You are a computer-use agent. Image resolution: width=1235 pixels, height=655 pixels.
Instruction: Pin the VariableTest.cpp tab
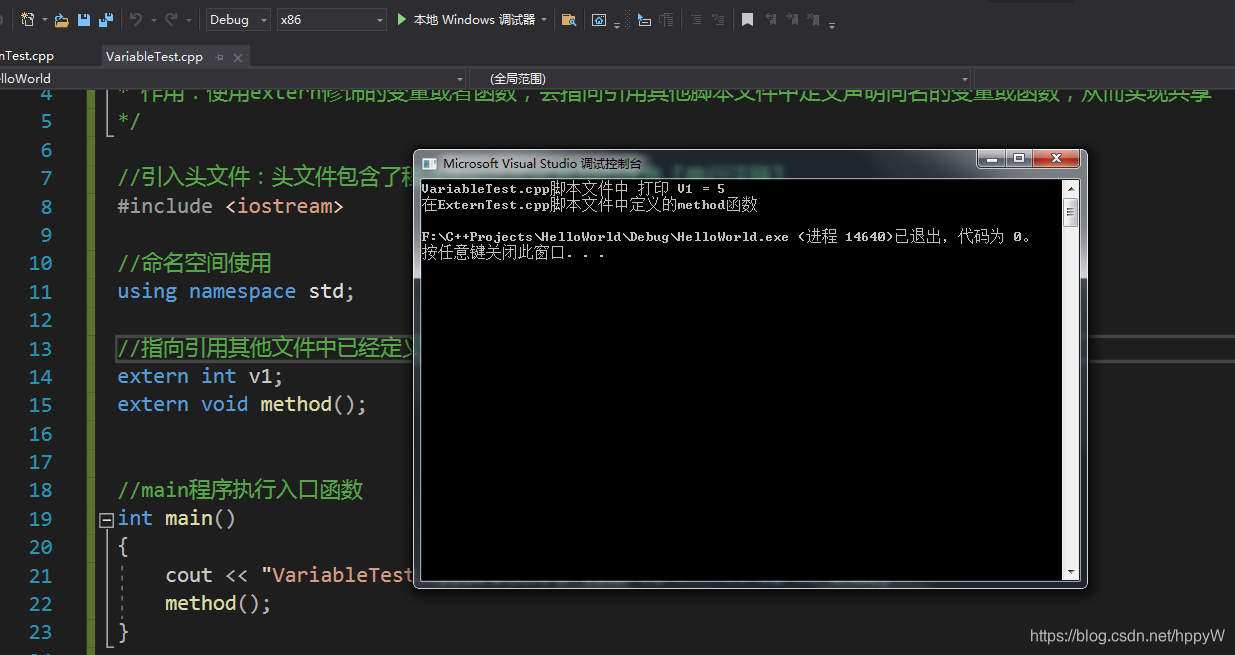(x=220, y=57)
